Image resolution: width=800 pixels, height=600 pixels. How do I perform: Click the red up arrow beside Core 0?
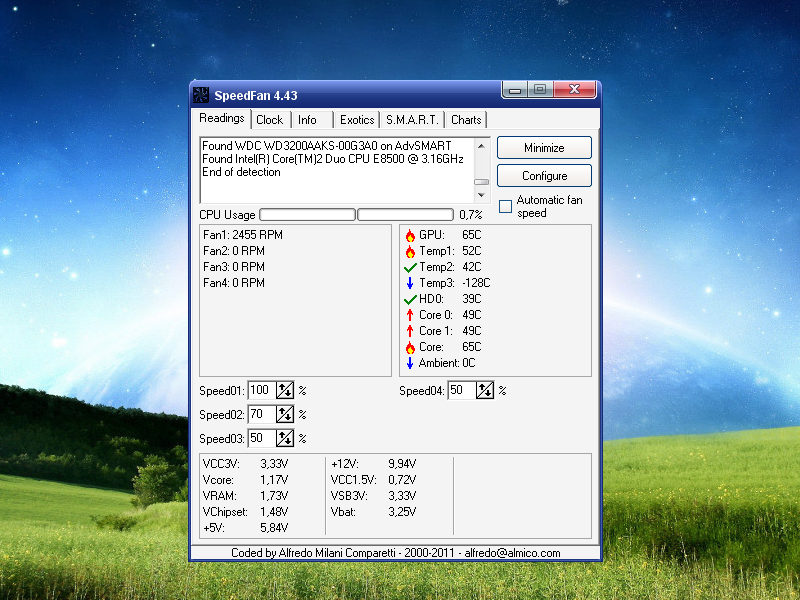coord(410,315)
